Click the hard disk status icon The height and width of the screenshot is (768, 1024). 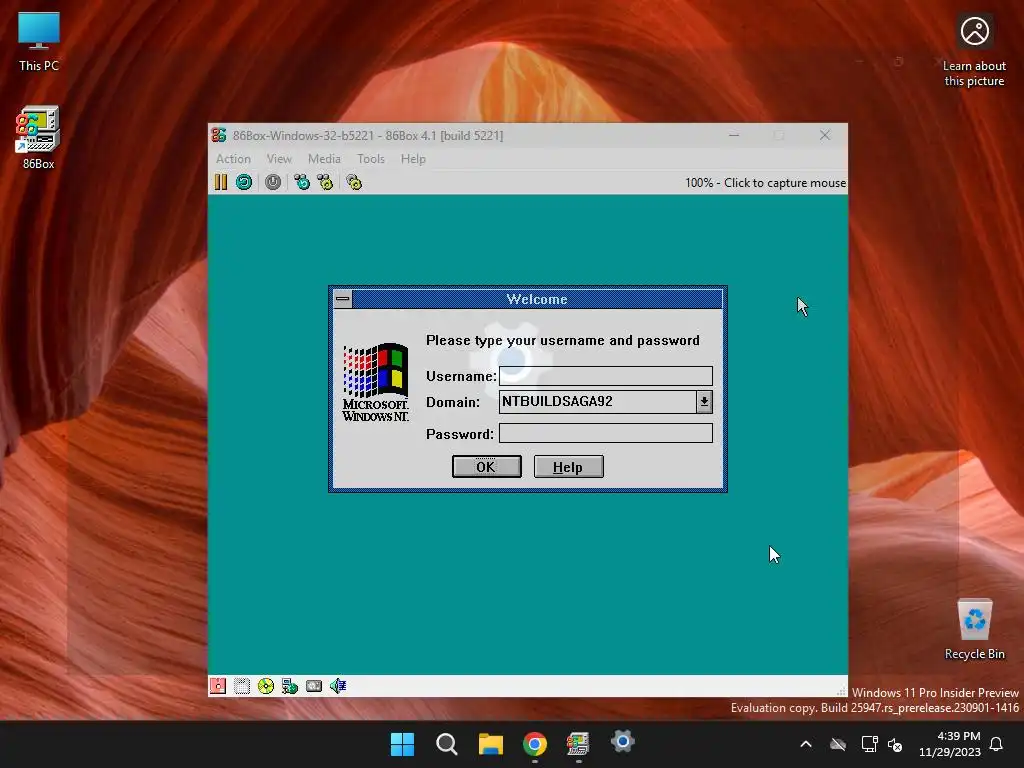click(x=314, y=686)
